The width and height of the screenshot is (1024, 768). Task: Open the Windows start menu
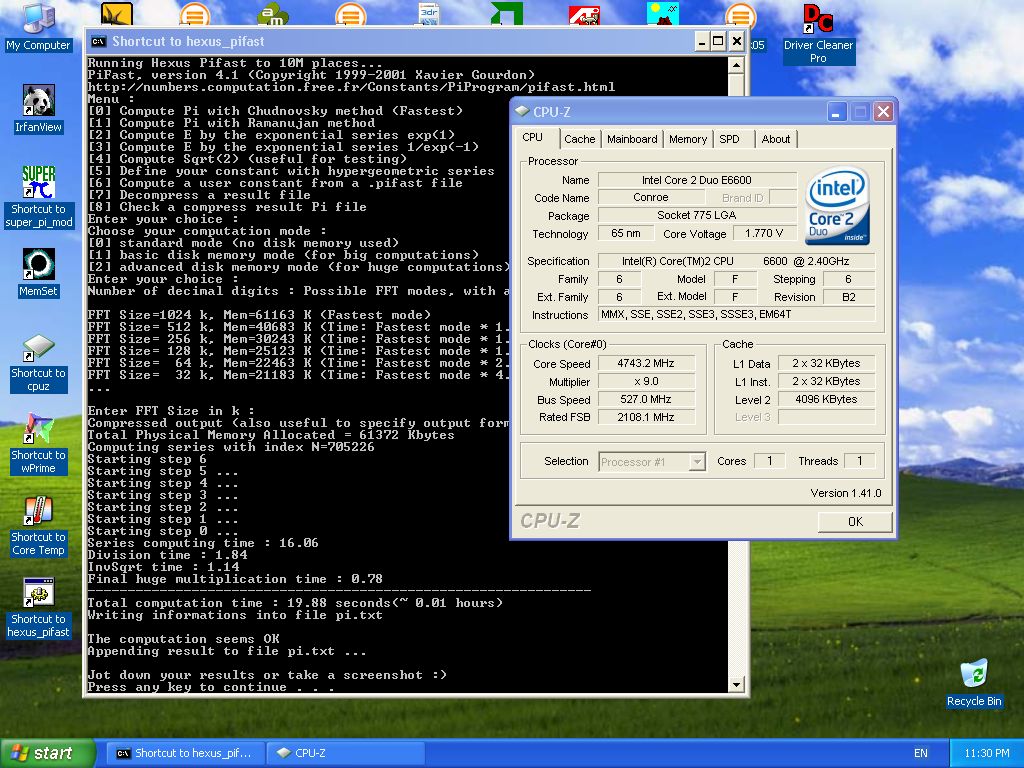coord(47,753)
